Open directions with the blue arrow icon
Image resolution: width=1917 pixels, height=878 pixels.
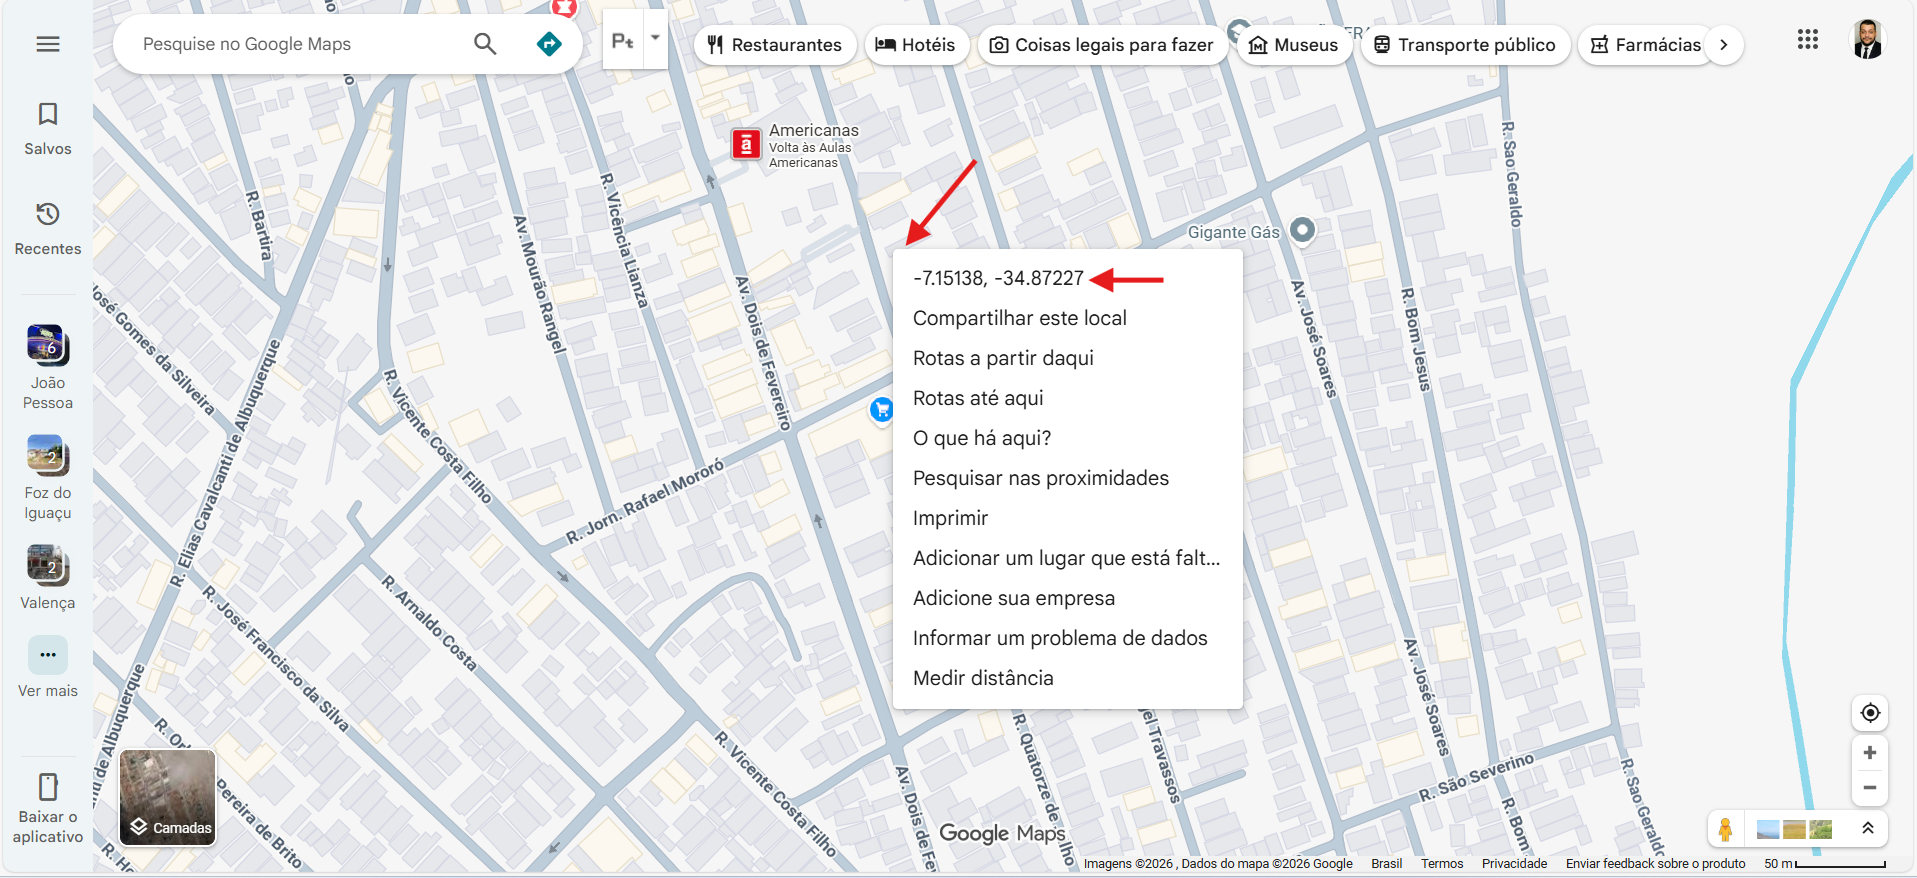[549, 44]
